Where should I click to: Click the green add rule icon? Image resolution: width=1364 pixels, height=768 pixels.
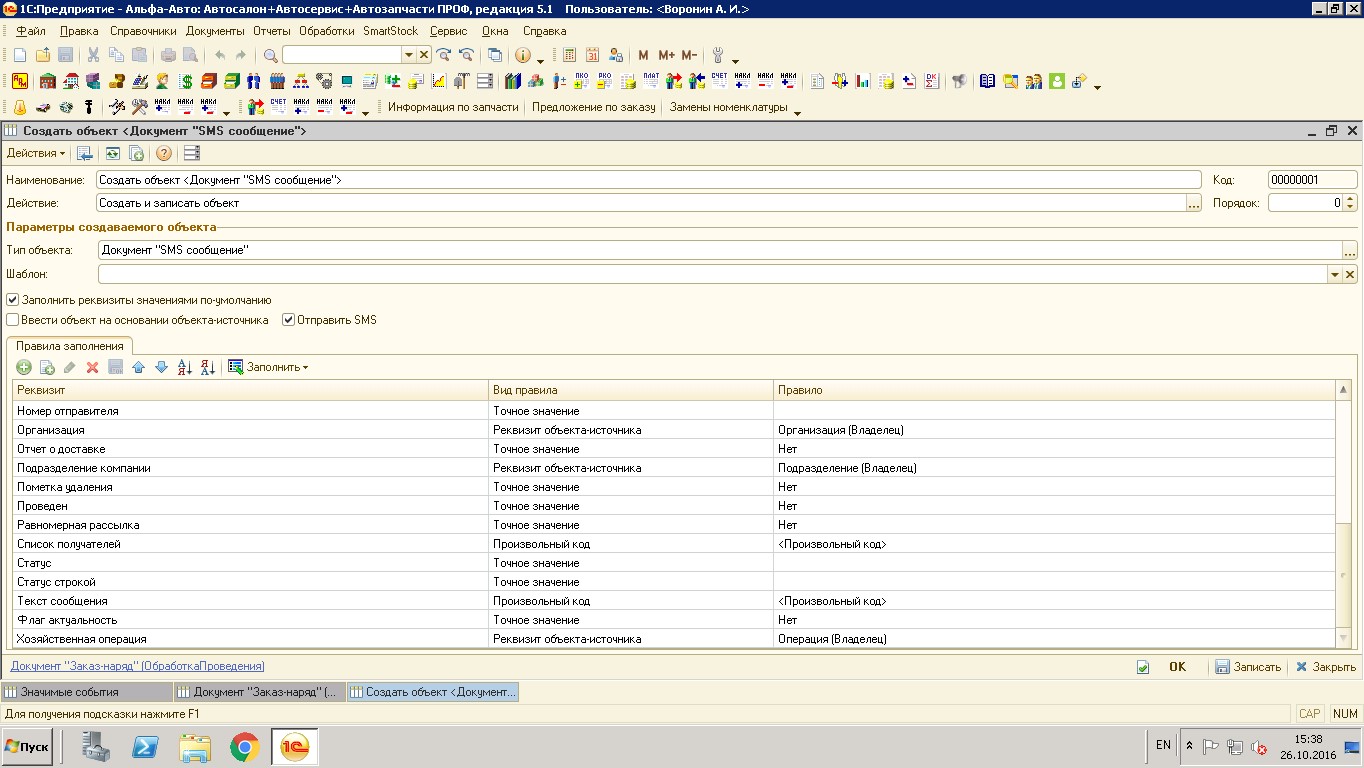(x=24, y=367)
